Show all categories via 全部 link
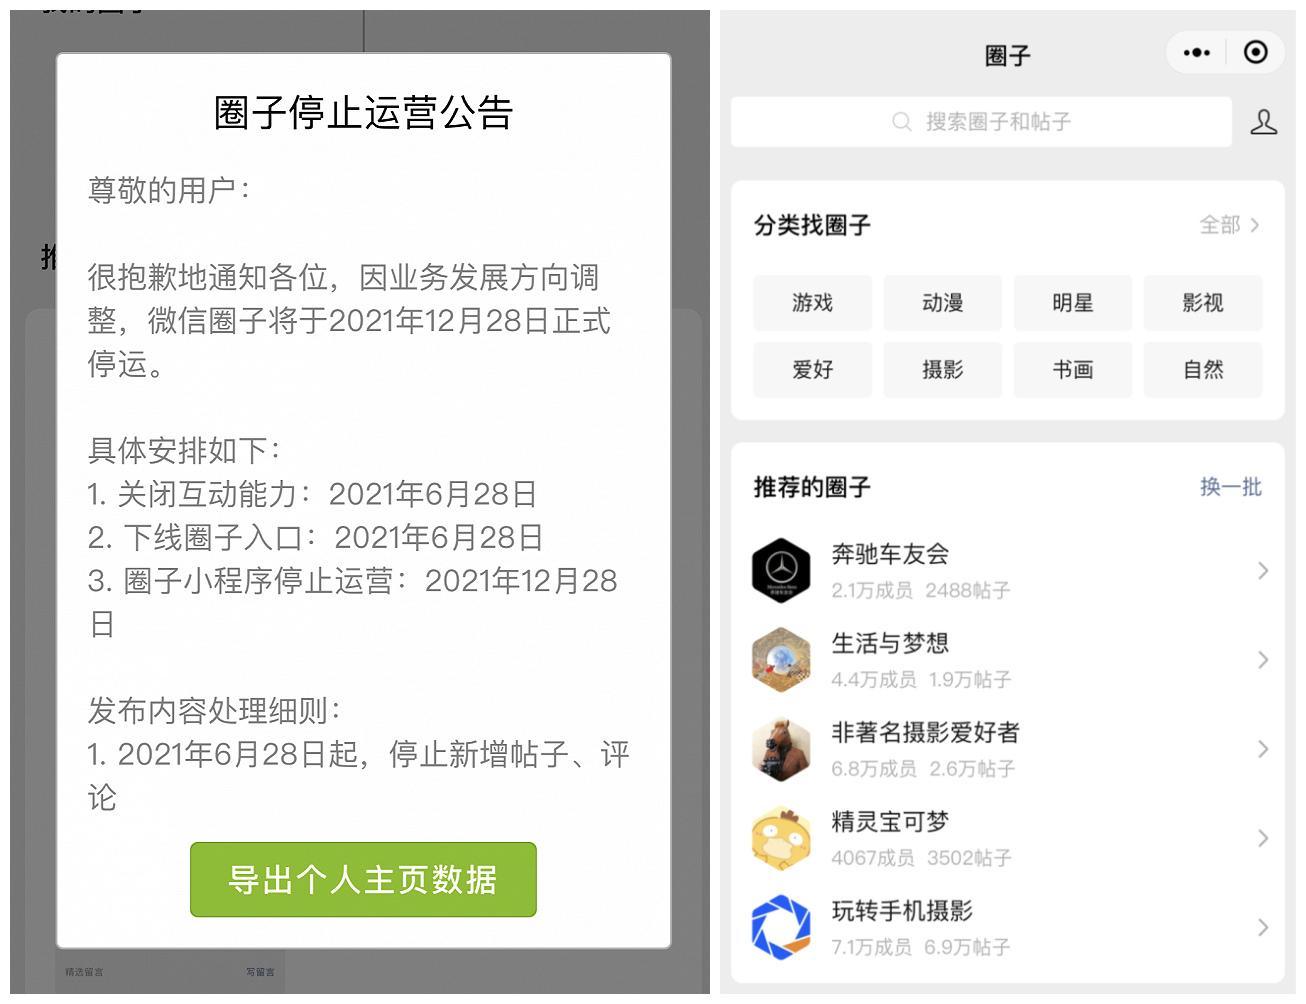1306x1004 pixels. click(x=1230, y=225)
